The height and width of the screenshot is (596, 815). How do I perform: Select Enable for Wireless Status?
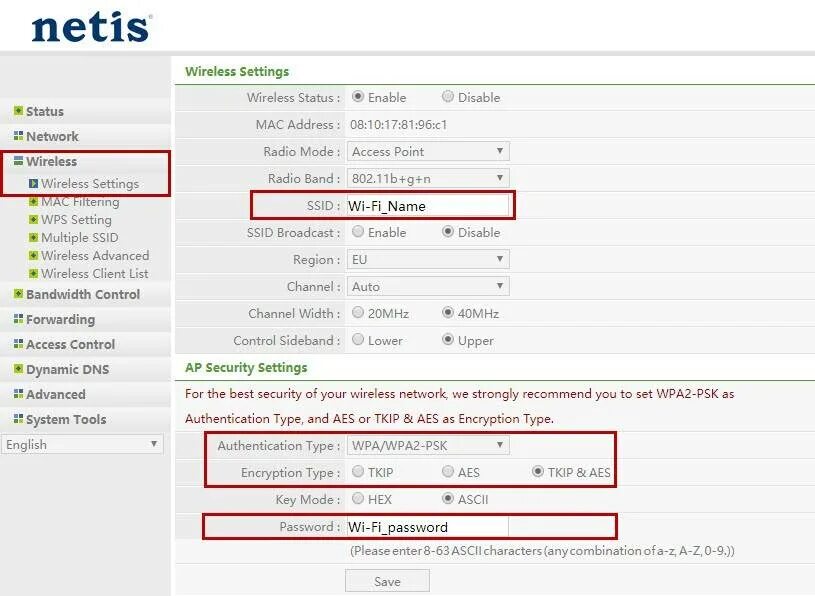[x=358, y=97]
